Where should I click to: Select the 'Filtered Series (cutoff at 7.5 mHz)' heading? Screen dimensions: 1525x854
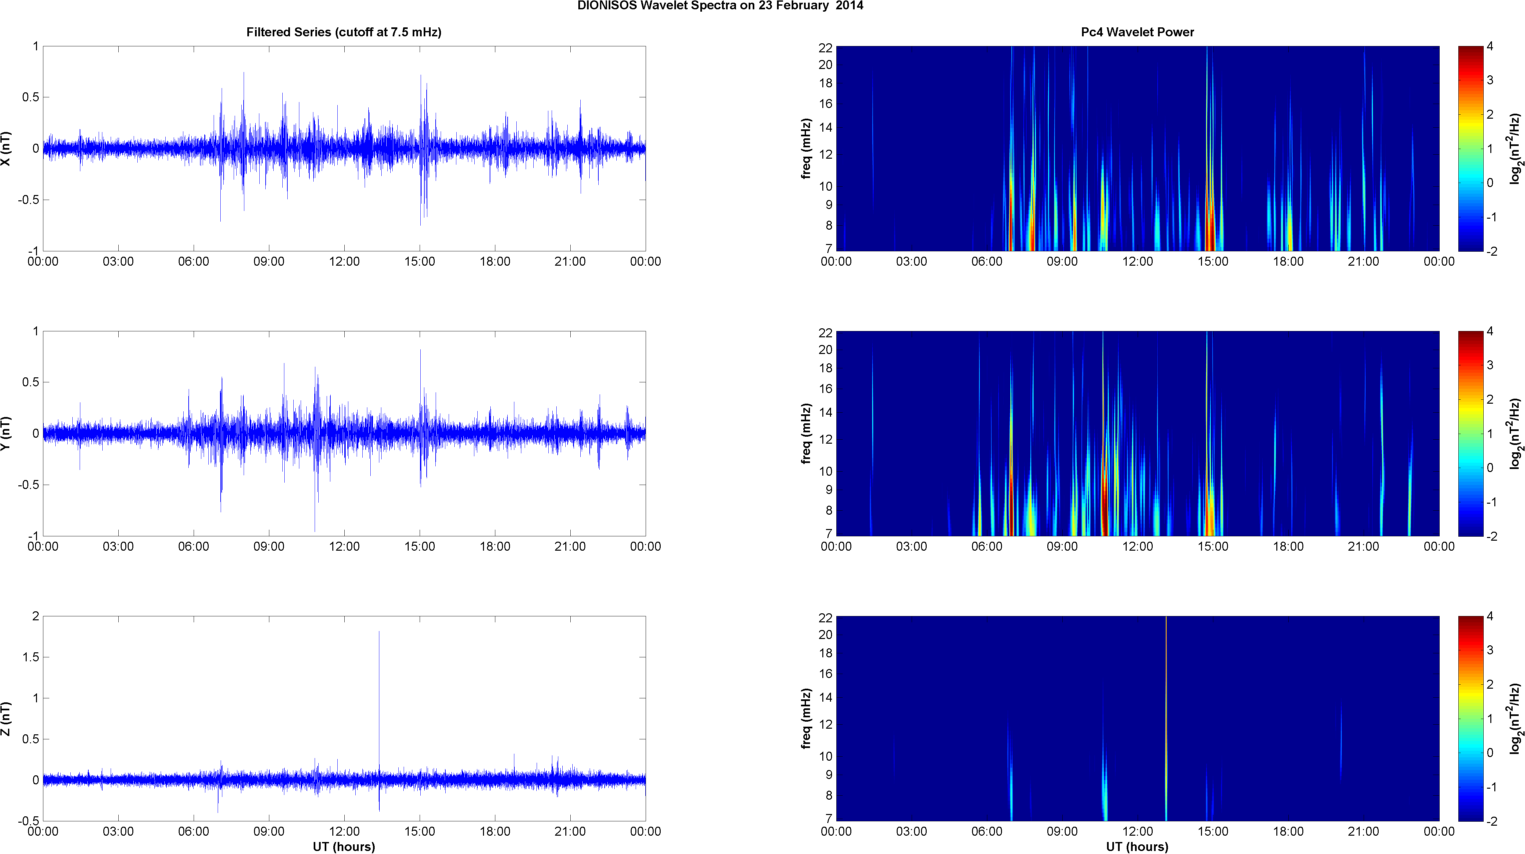coord(344,32)
